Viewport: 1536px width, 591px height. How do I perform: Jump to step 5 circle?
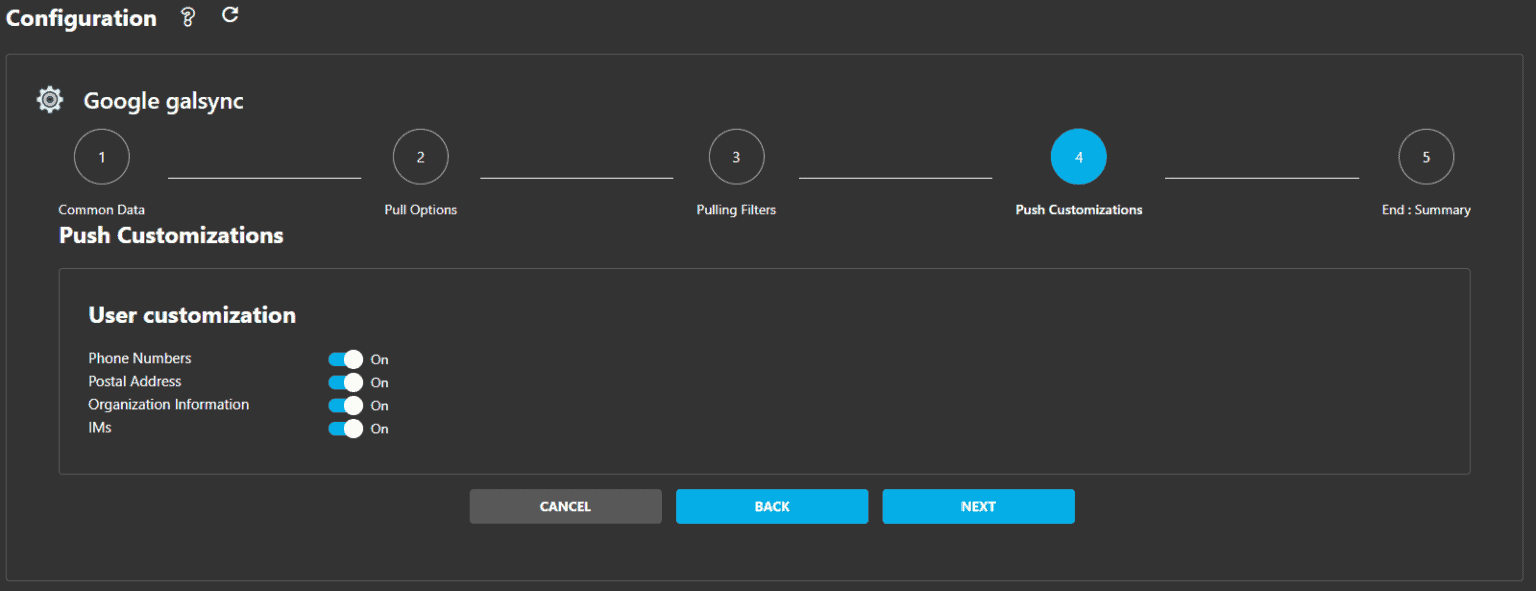point(1426,157)
